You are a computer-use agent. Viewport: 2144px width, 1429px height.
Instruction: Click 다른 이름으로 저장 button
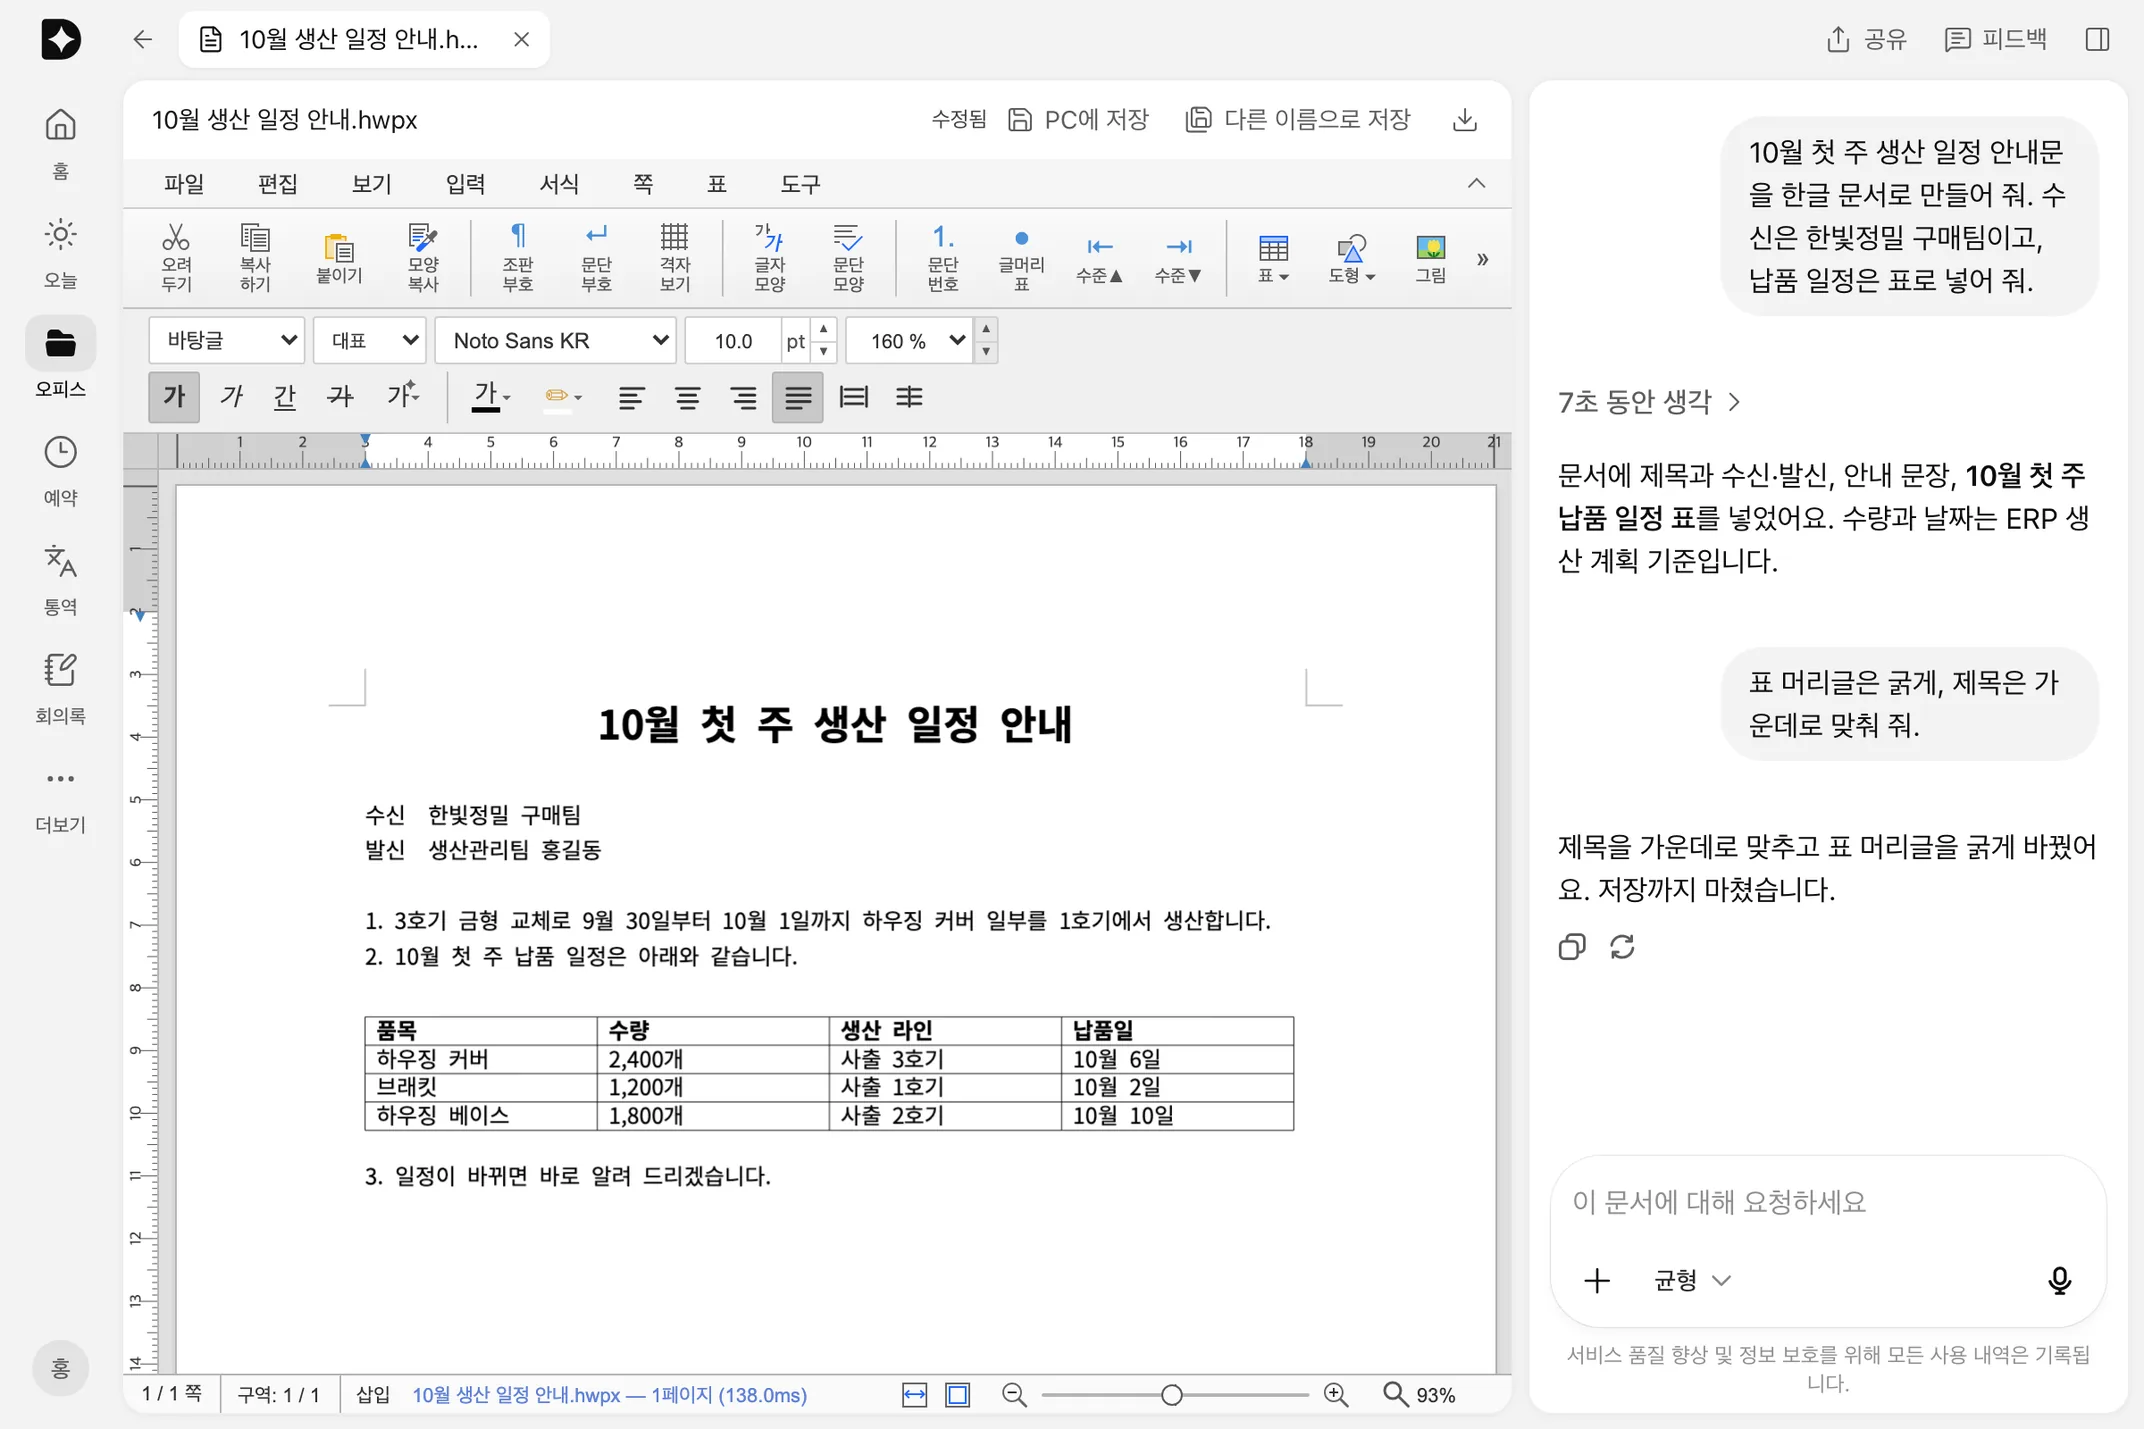point(1298,120)
